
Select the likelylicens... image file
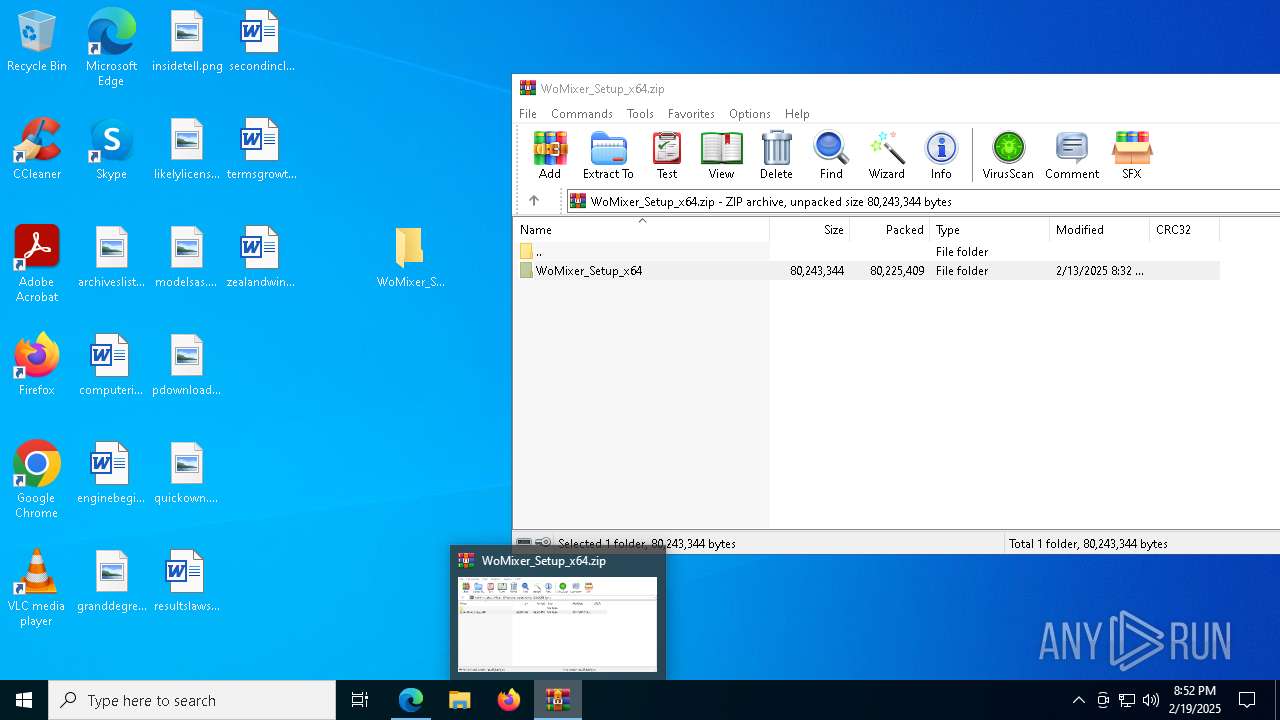tap(187, 150)
